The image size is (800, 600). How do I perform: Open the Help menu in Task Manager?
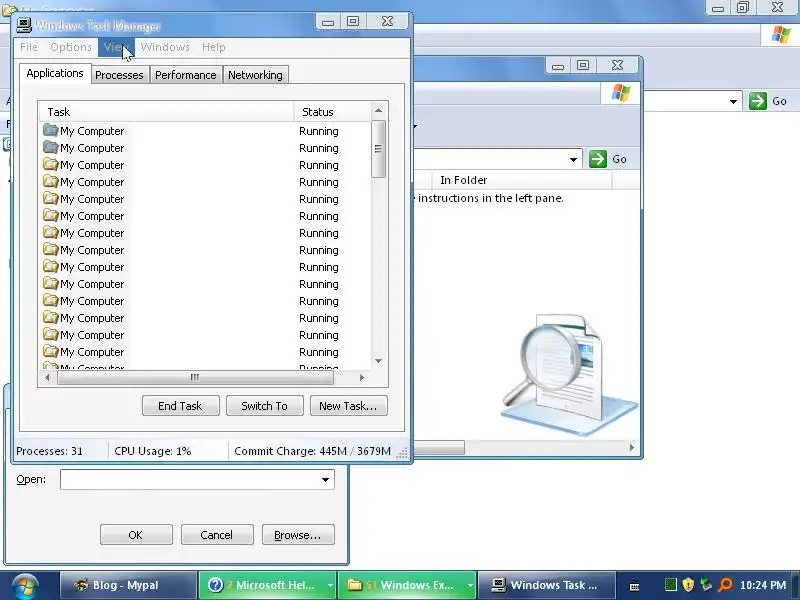click(x=213, y=47)
